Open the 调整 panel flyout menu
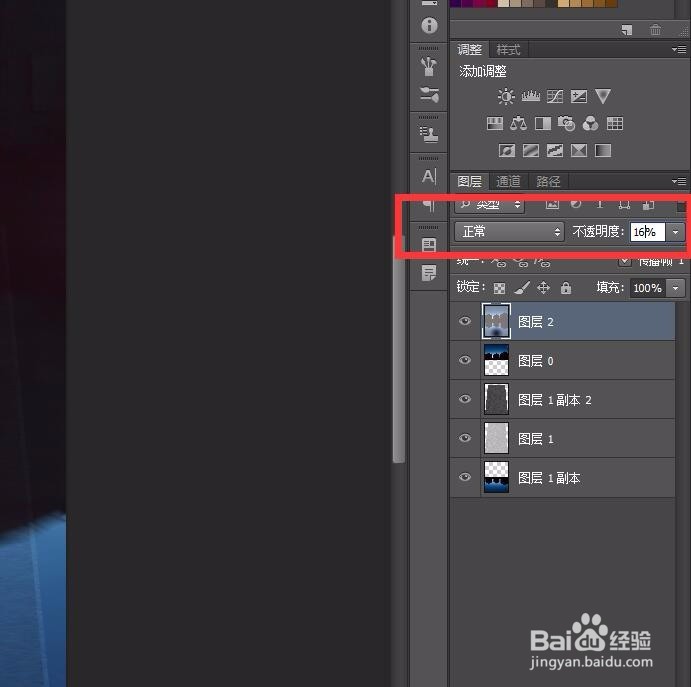 pyautogui.click(x=679, y=49)
